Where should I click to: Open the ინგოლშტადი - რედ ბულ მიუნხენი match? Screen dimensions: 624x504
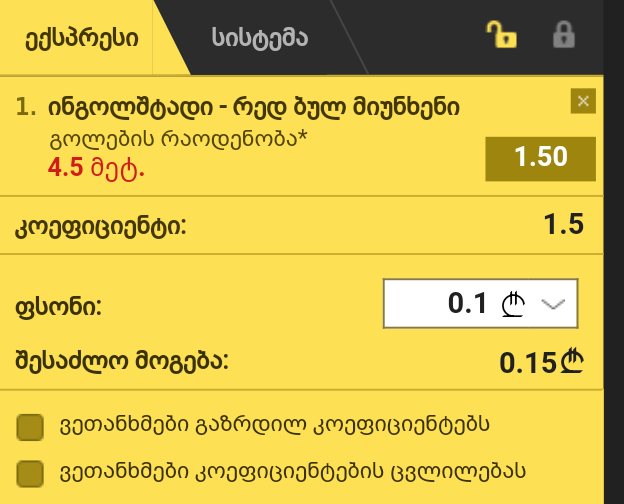254,107
